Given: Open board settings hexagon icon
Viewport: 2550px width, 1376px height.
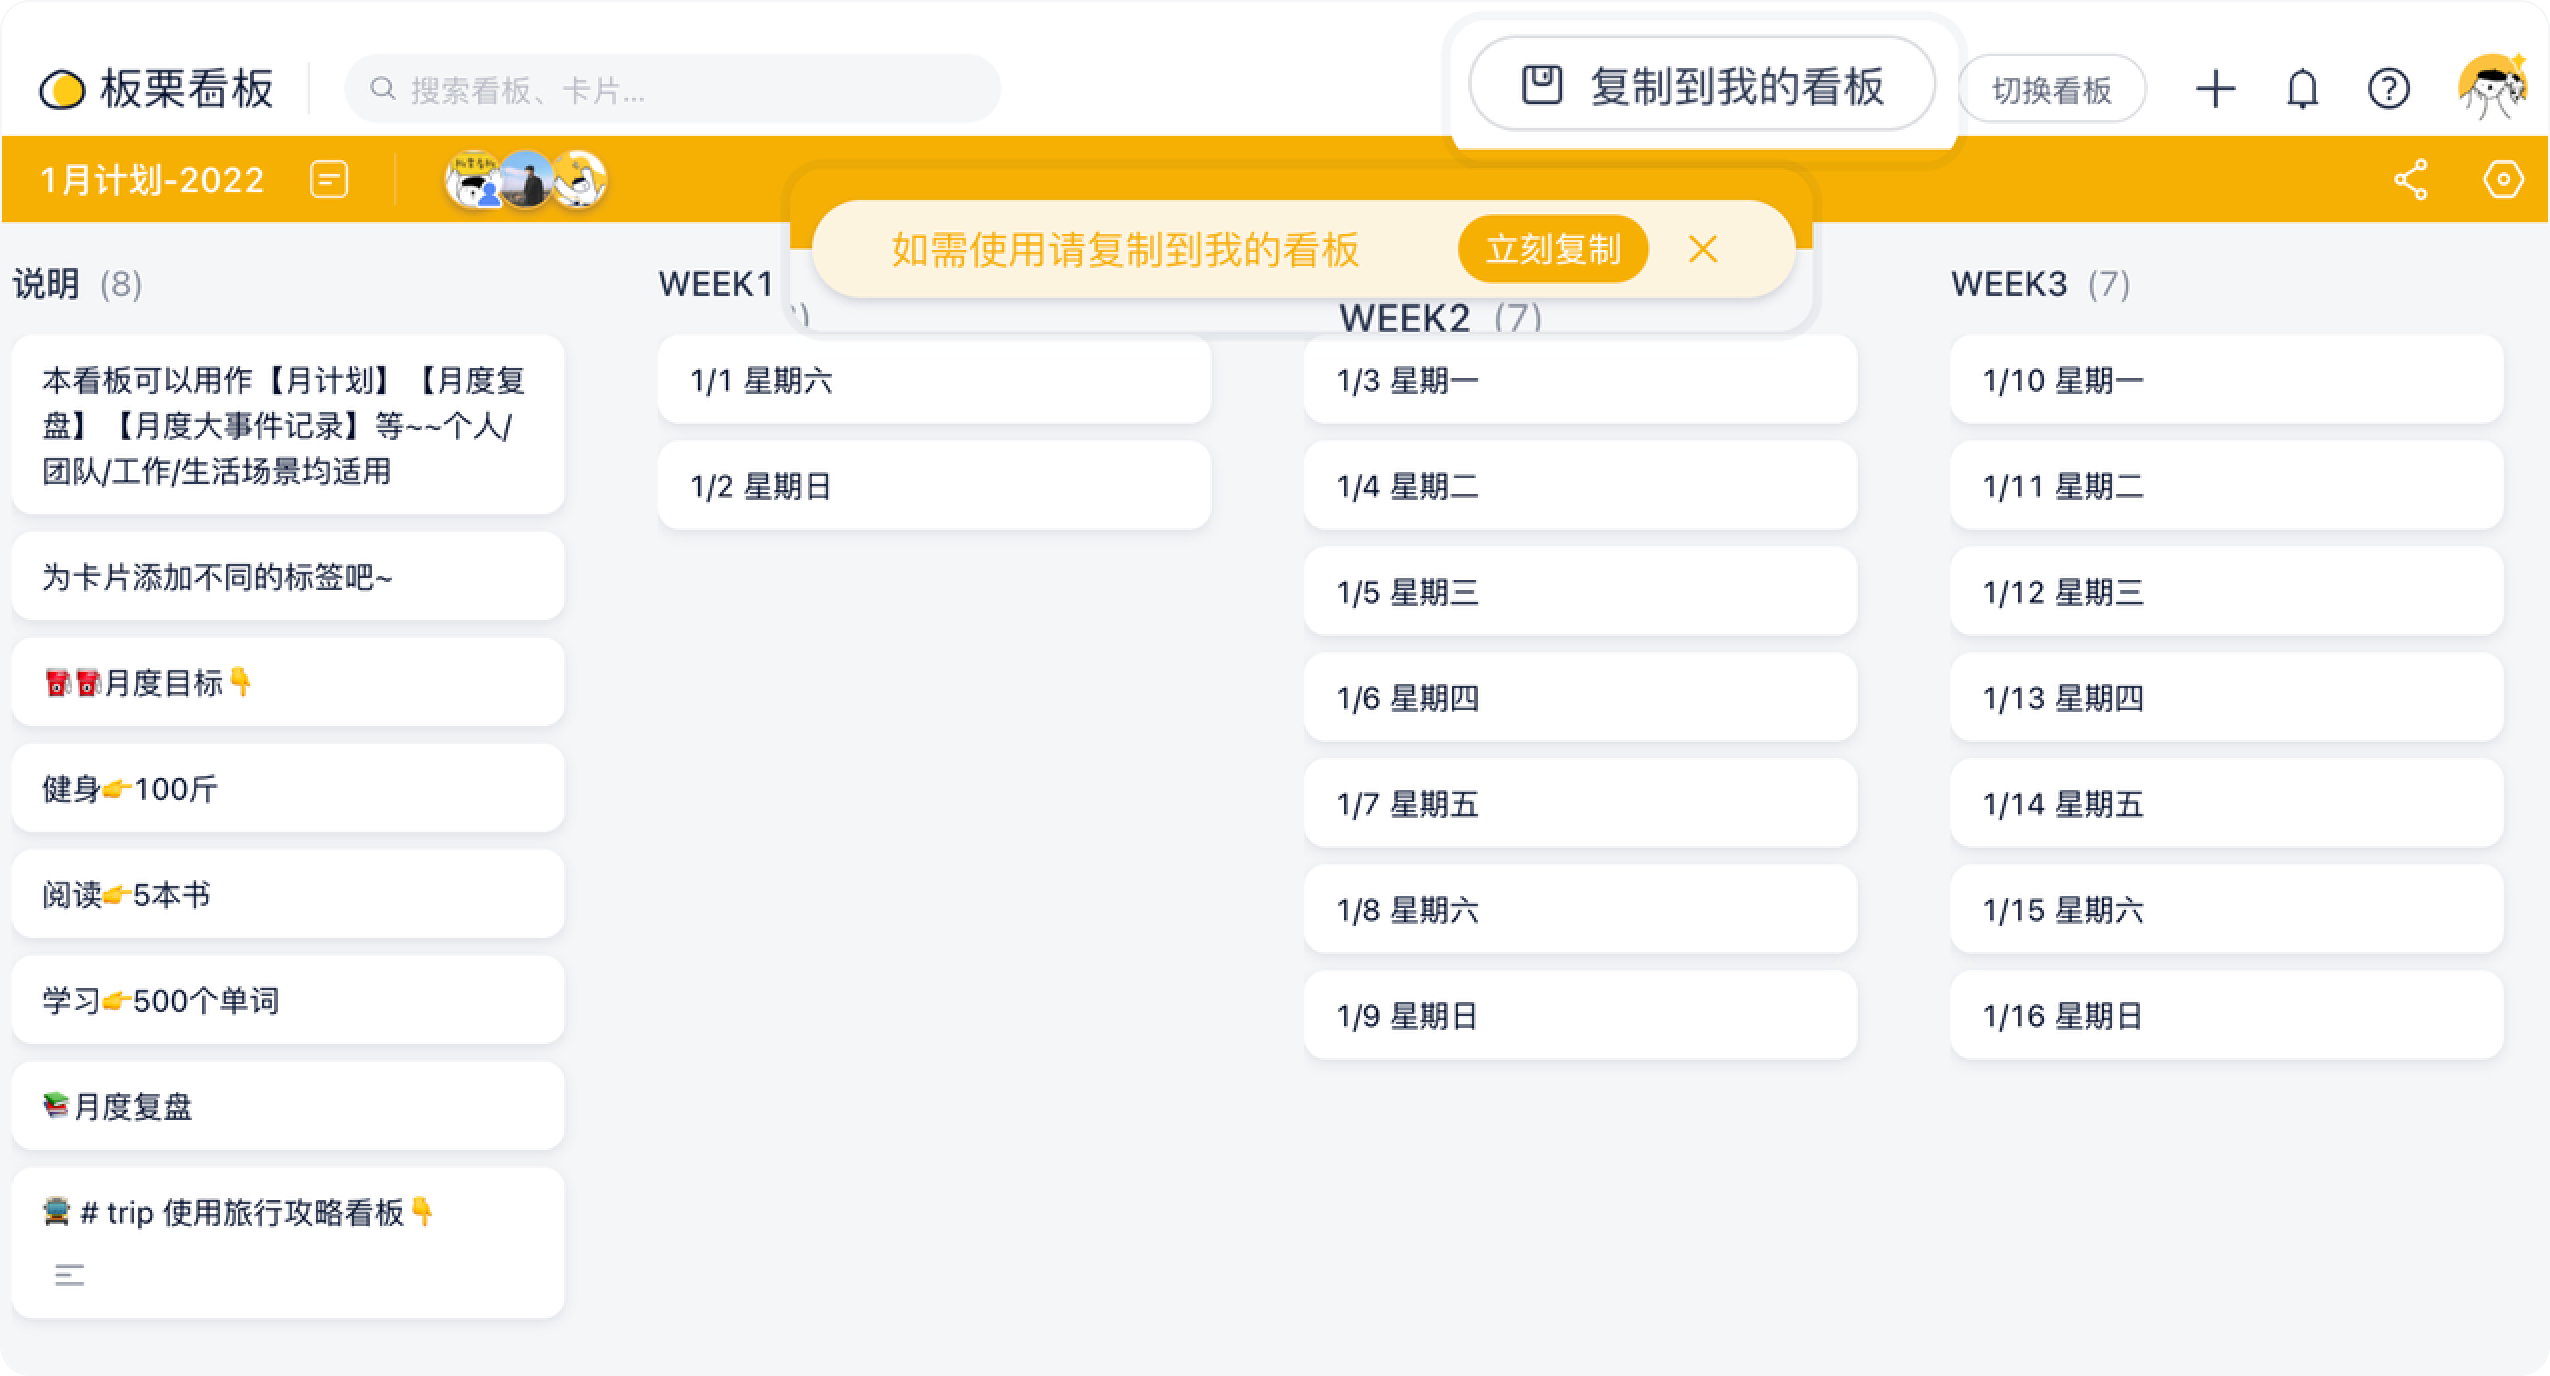Looking at the screenshot, I should click(2502, 180).
